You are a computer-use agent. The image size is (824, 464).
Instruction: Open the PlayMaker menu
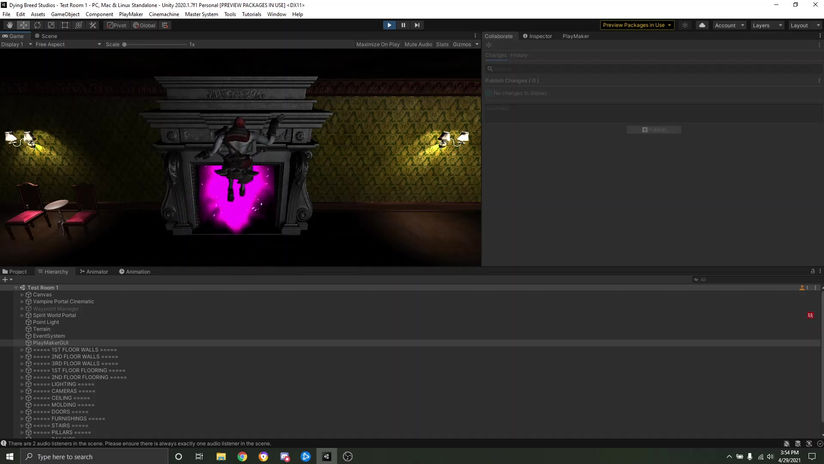tap(131, 14)
